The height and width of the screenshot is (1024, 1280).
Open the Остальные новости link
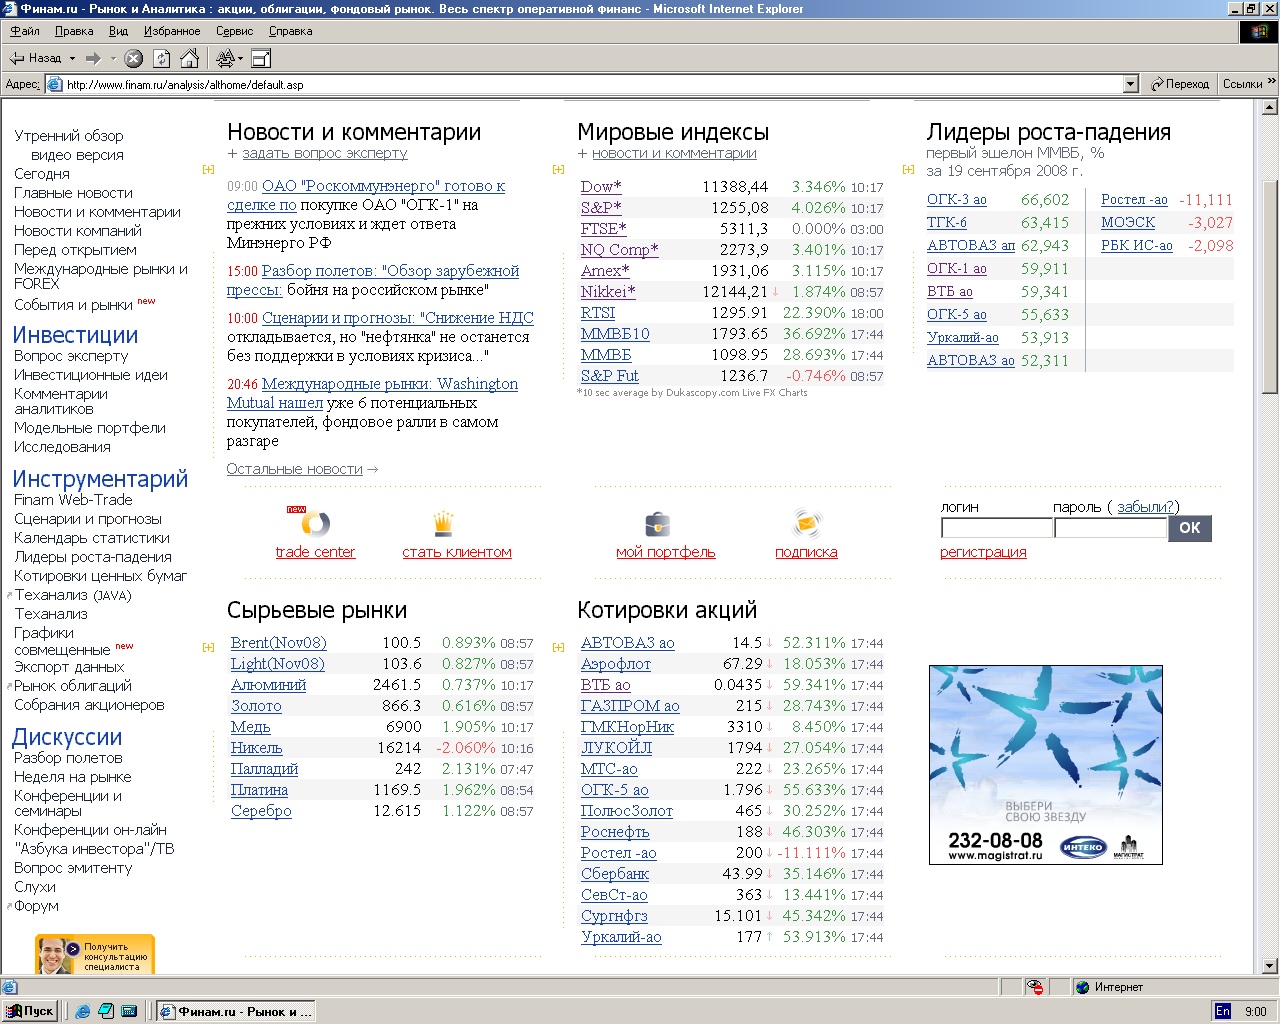[294, 469]
